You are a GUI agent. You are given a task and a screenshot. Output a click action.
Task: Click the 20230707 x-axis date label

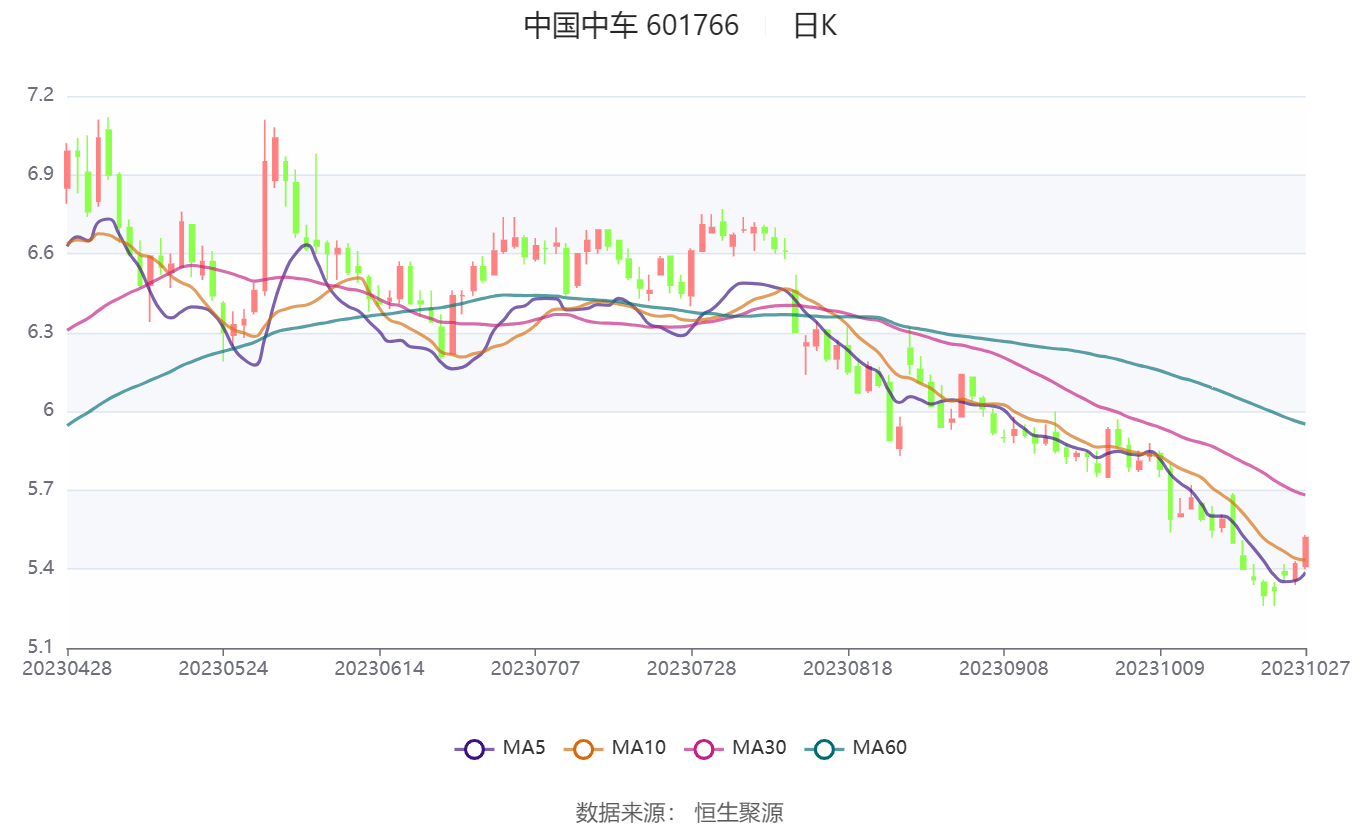535,668
